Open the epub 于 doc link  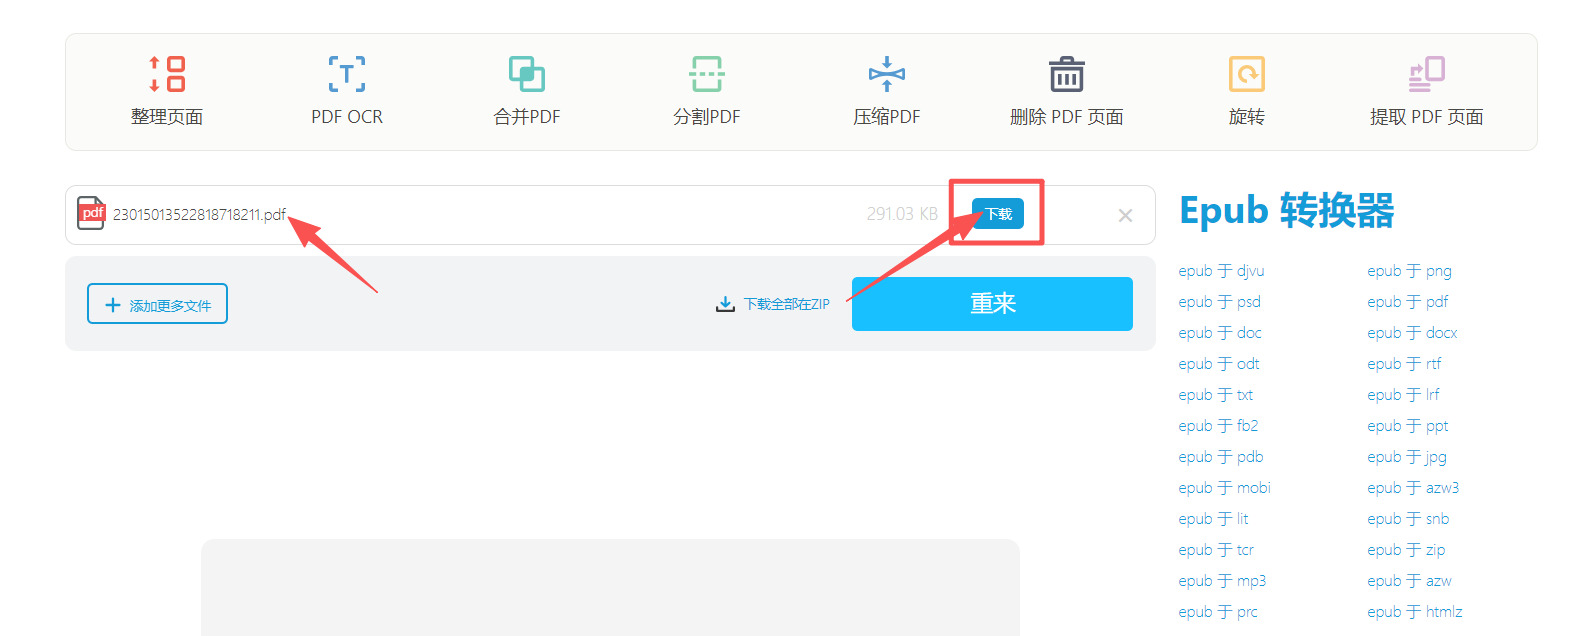point(1220,333)
